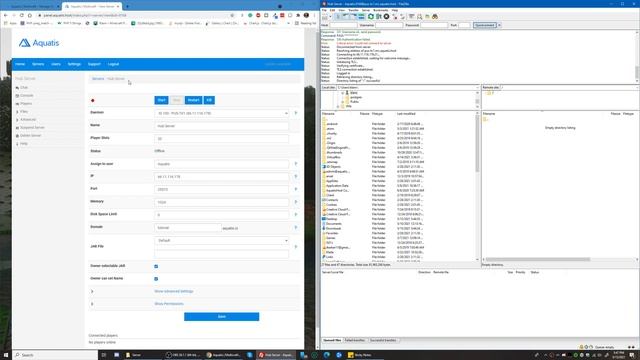The height and width of the screenshot is (360, 640).
Task: Open FileZilla Bookmarks menu
Action: coord(380,10)
